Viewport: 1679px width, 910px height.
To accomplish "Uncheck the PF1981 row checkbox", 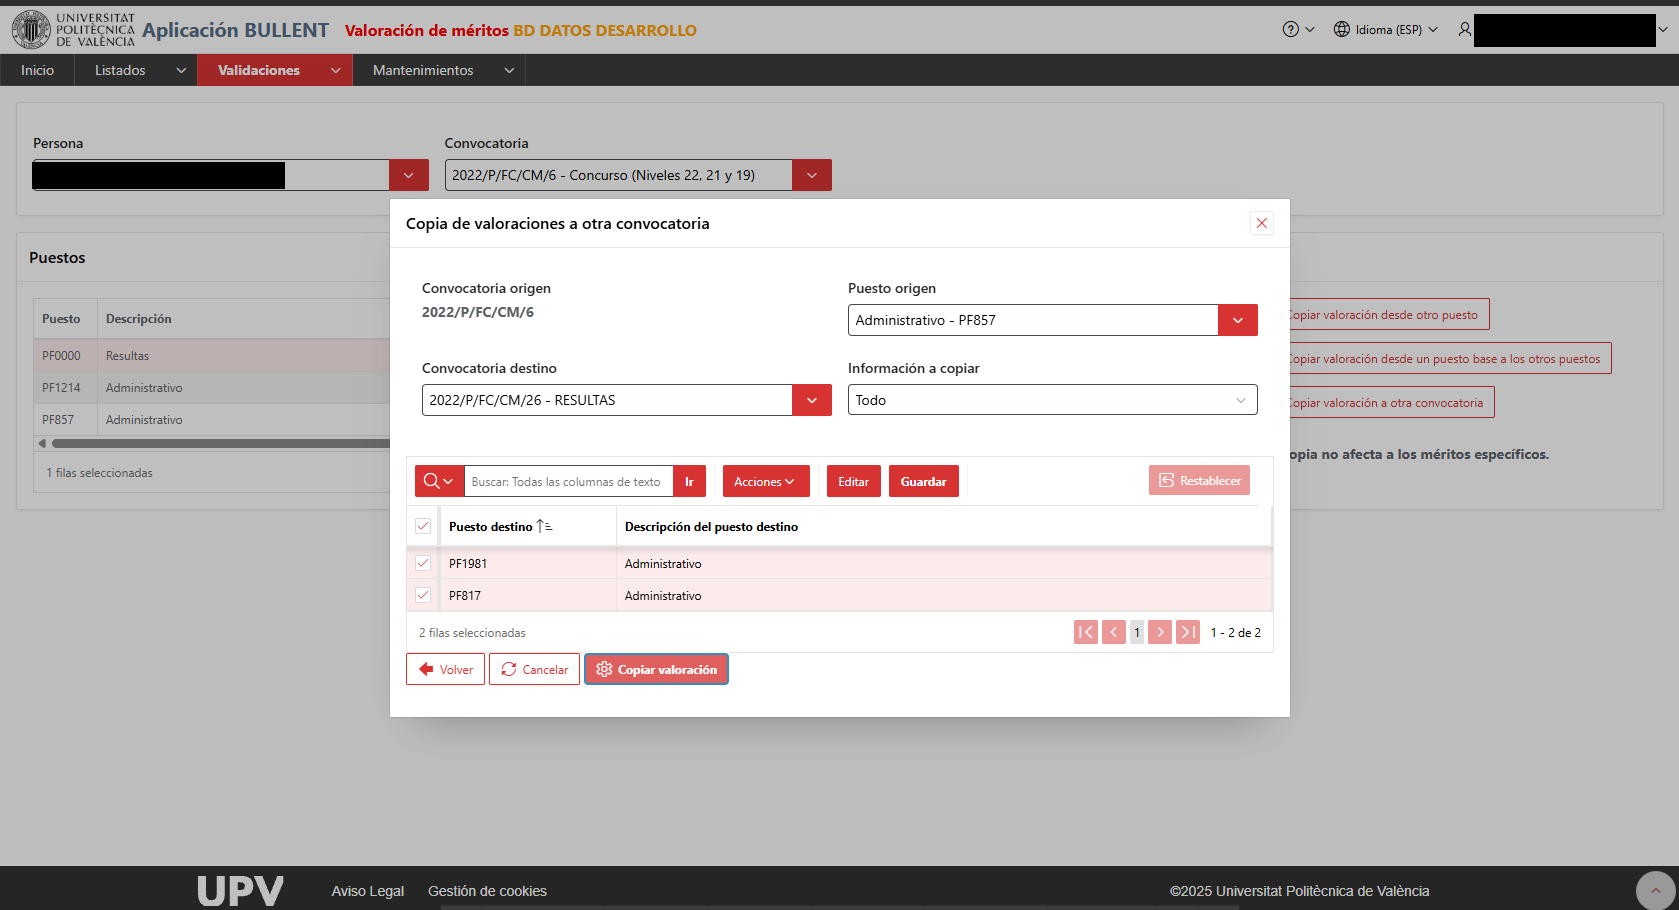I will pyautogui.click(x=423, y=563).
